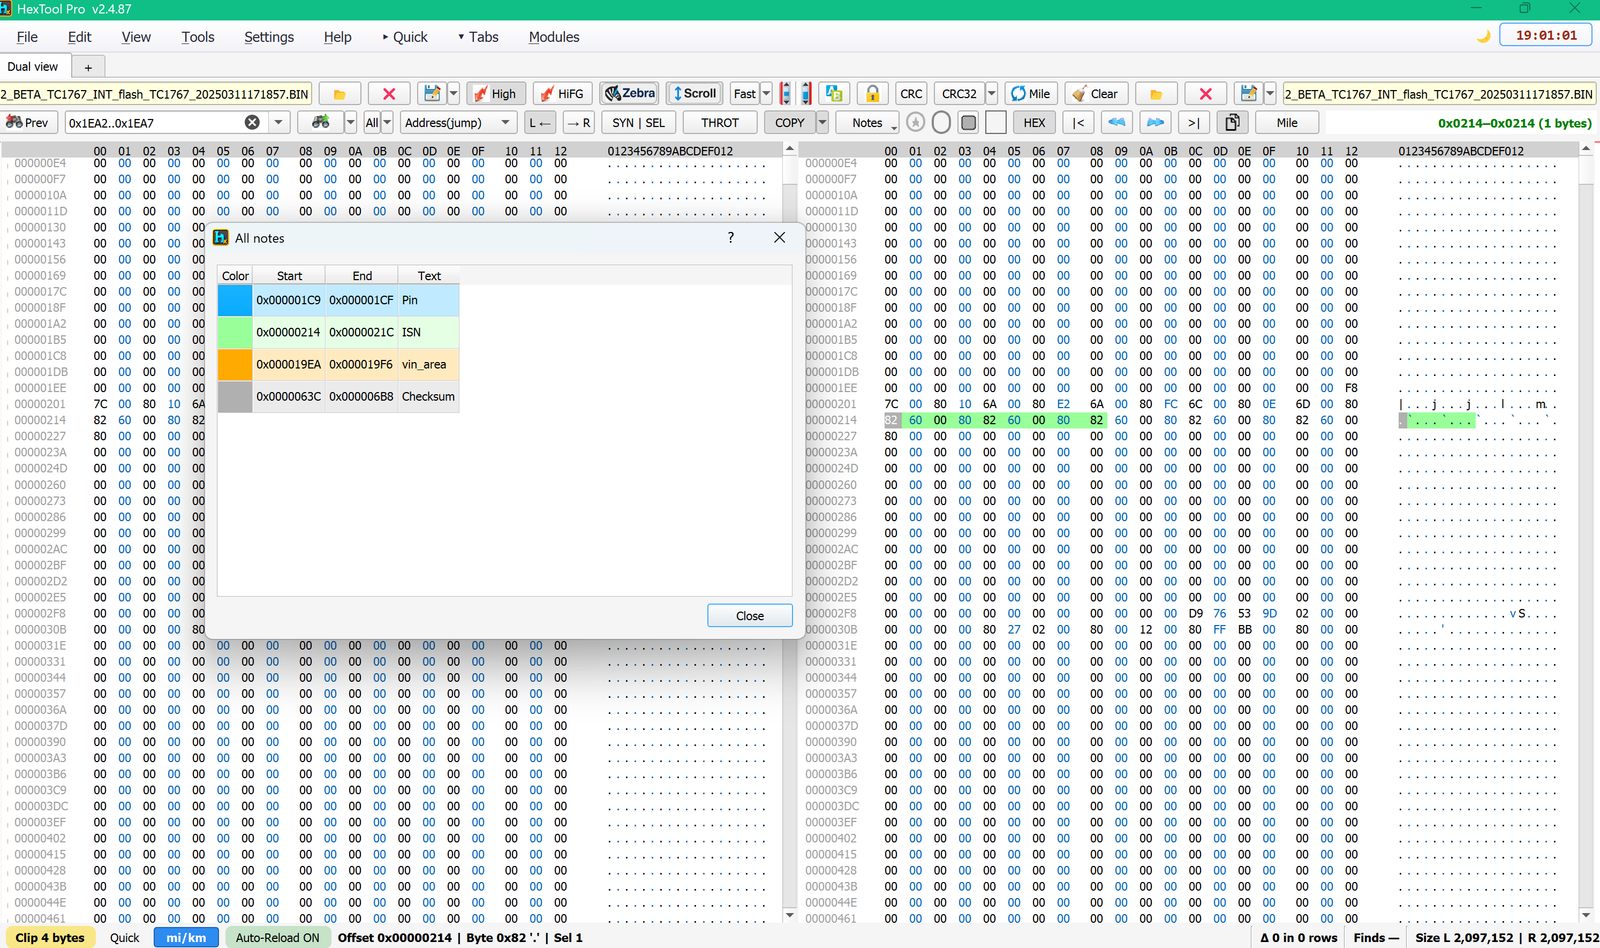
Task: Expand the CRC32 algorithm dropdown arrow
Action: (992, 94)
